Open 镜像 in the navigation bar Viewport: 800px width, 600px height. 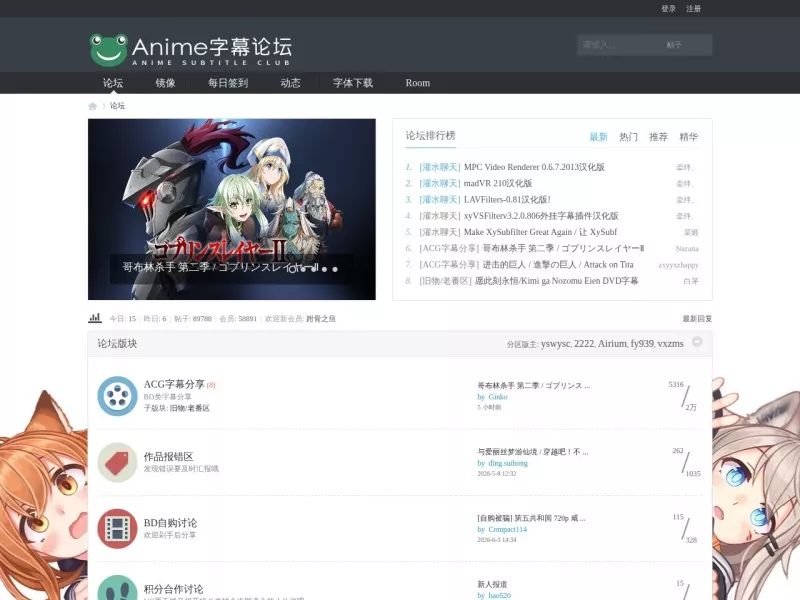tap(165, 83)
